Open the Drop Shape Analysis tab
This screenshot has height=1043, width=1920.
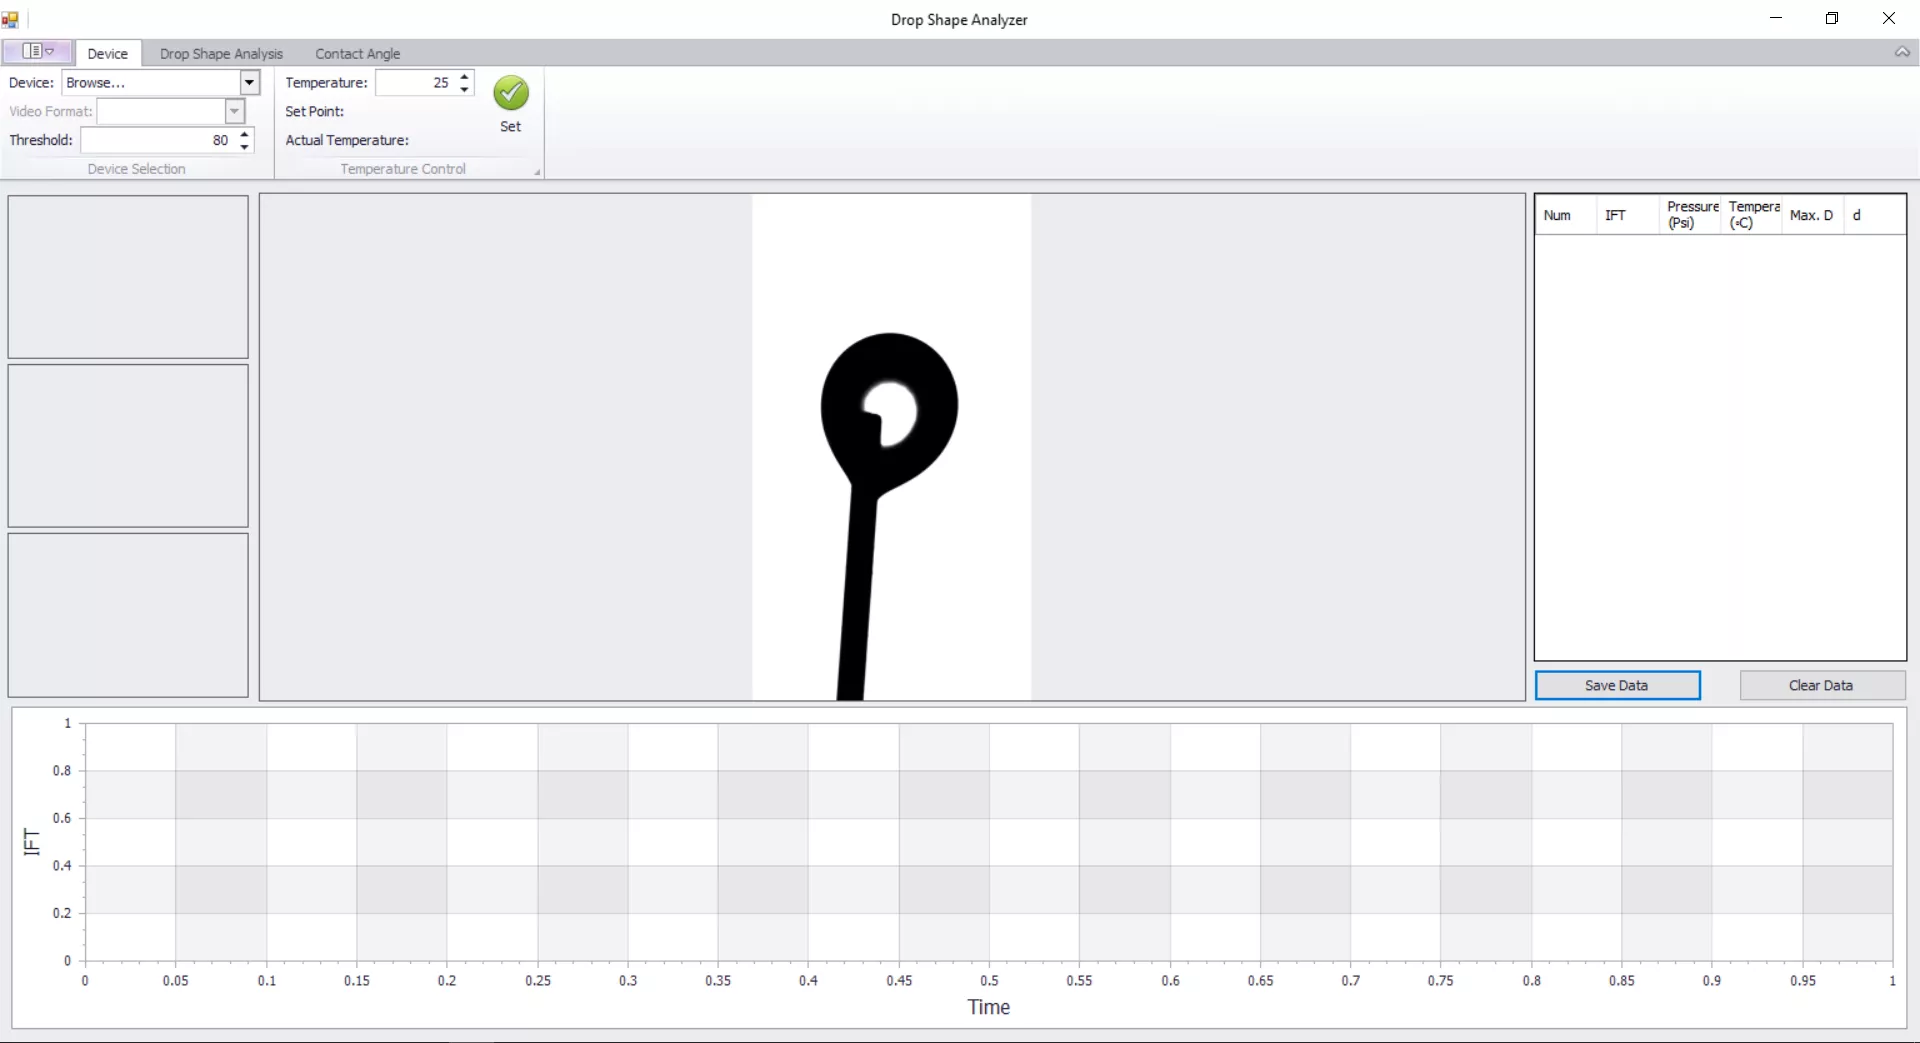click(221, 54)
